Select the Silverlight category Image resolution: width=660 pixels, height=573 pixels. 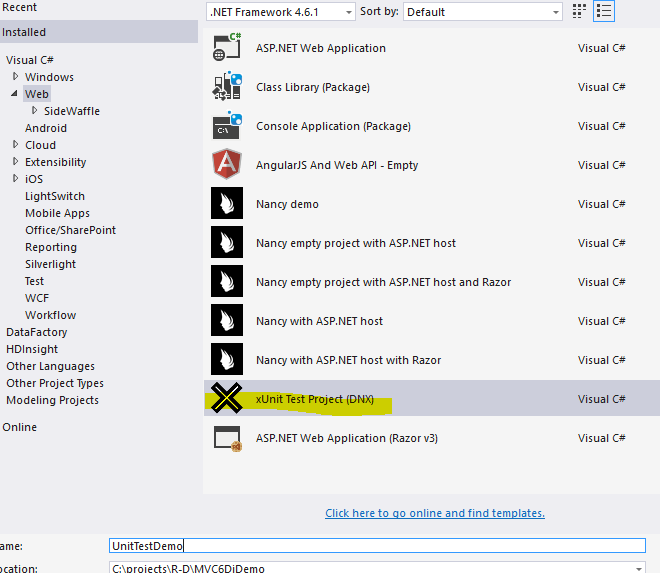[x=51, y=264]
